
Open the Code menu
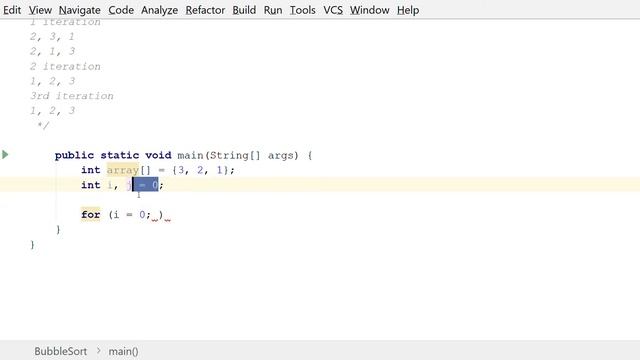(121, 10)
